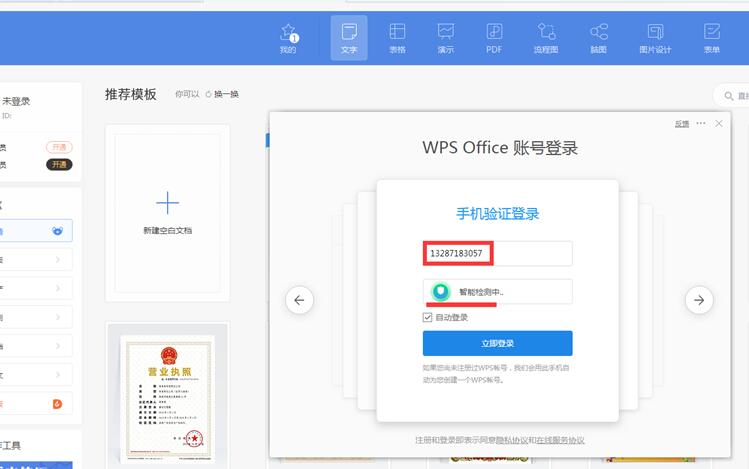
Task: Toggle the 自动登录 checkbox
Action: tap(428, 318)
